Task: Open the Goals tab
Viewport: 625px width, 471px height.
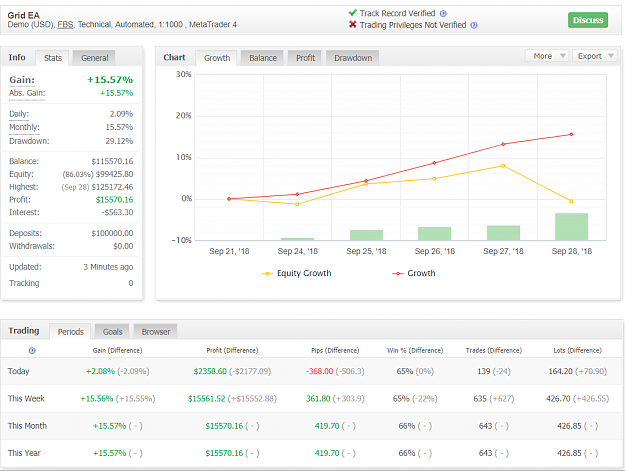Action: [112, 332]
